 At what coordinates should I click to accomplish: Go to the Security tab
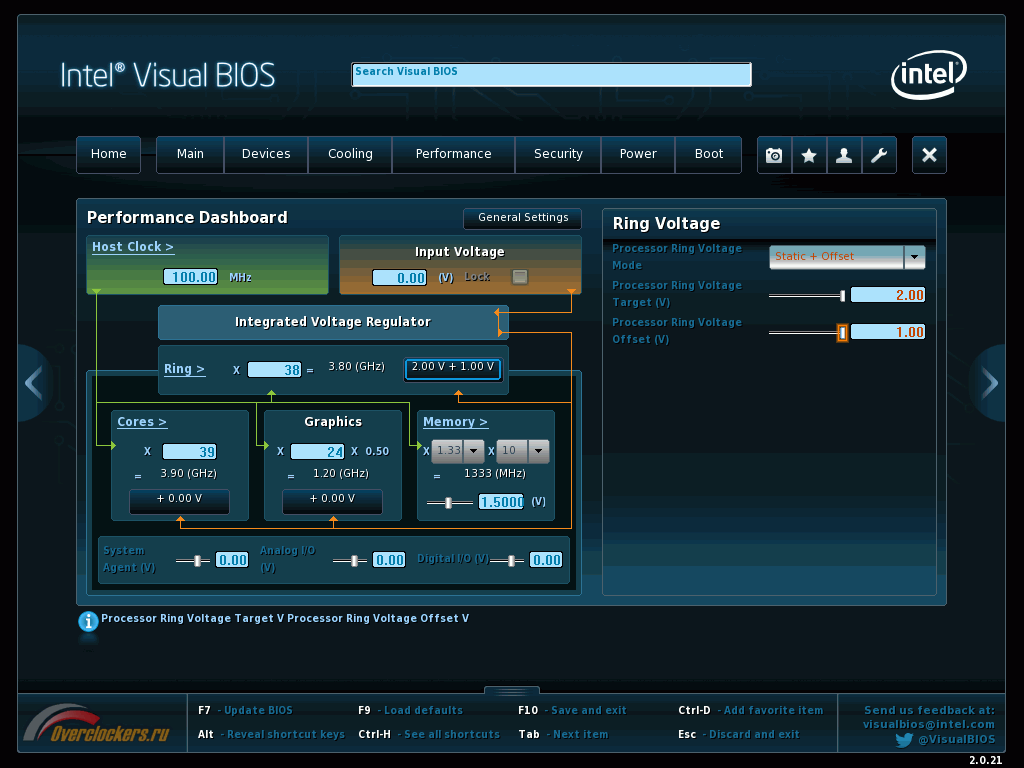(558, 154)
